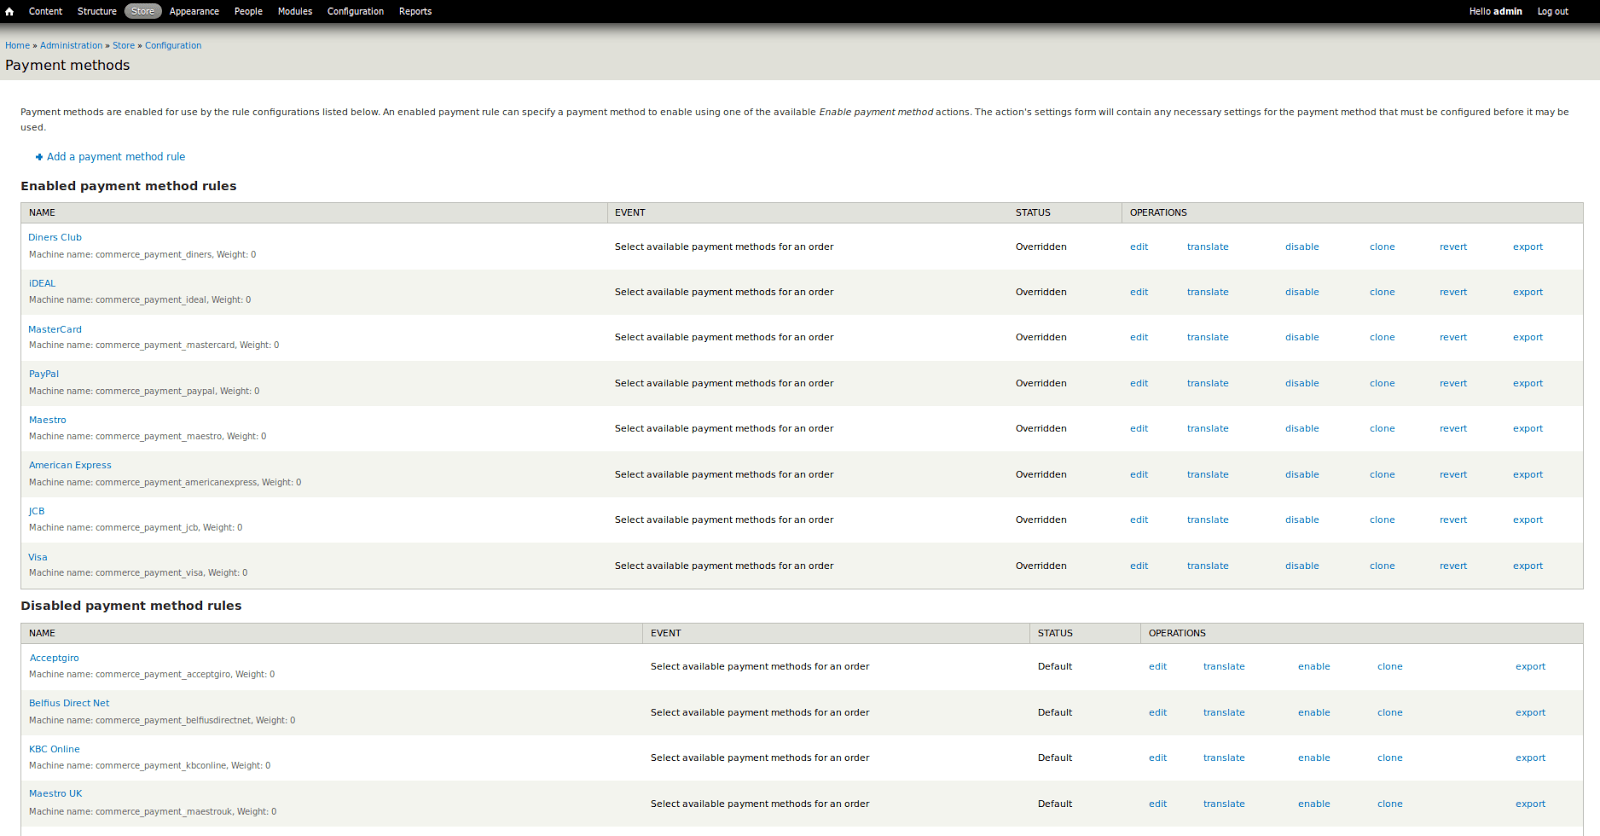Viewport: 1600px width, 836px height.
Task: Edit the Diners Club rule
Action: [x=1139, y=247]
